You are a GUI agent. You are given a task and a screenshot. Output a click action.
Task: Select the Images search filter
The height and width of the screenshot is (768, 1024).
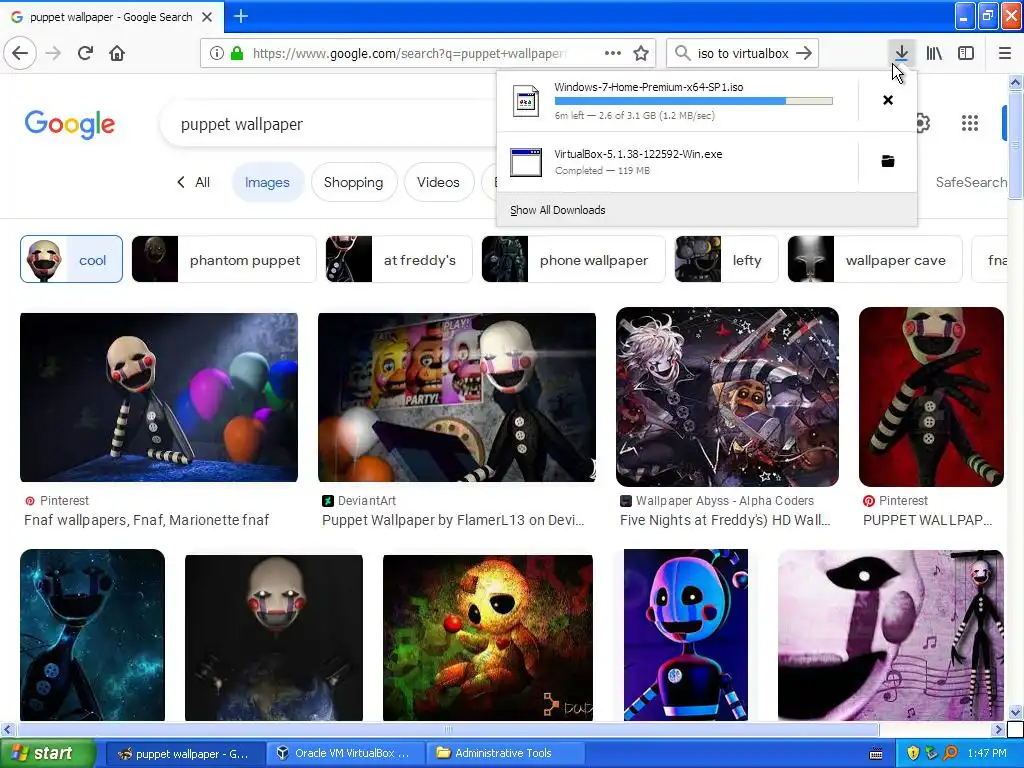pos(267,182)
